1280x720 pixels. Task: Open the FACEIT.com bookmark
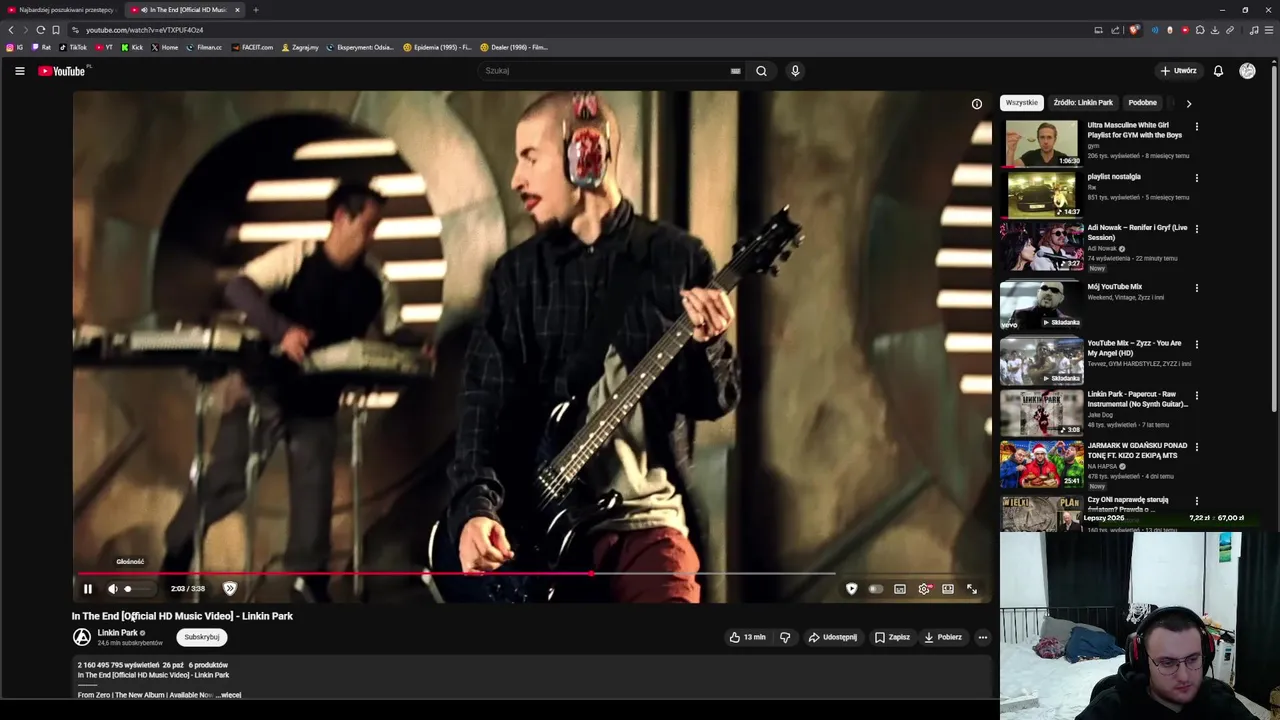point(252,47)
